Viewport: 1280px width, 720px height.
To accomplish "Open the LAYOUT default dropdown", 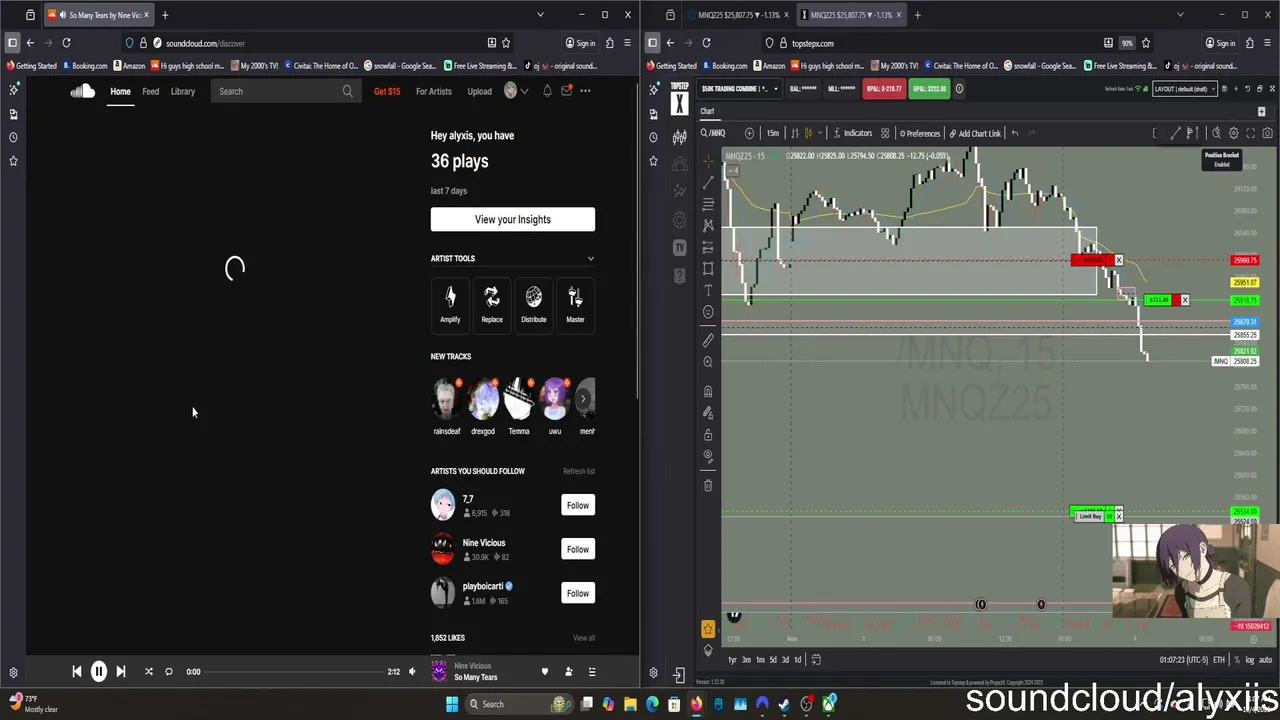I will (x=1185, y=89).
